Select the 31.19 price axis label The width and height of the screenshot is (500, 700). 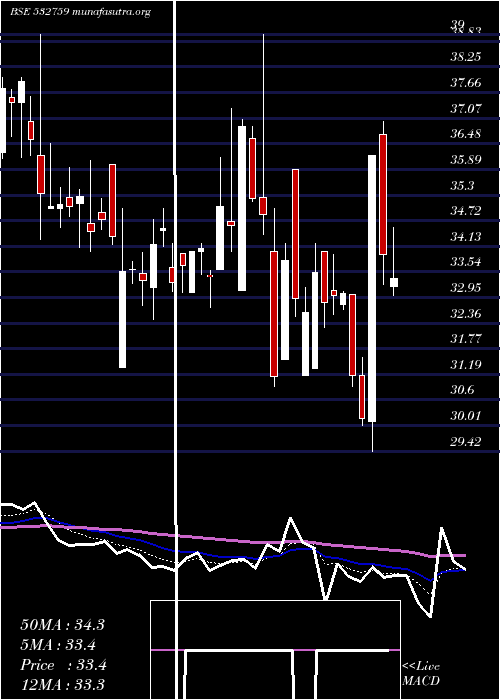point(466,365)
